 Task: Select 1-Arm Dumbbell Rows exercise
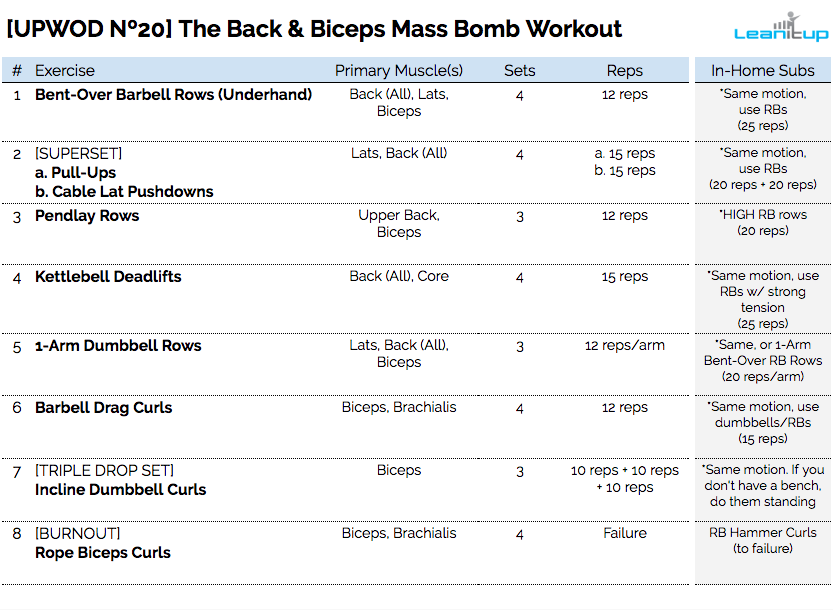(118, 346)
